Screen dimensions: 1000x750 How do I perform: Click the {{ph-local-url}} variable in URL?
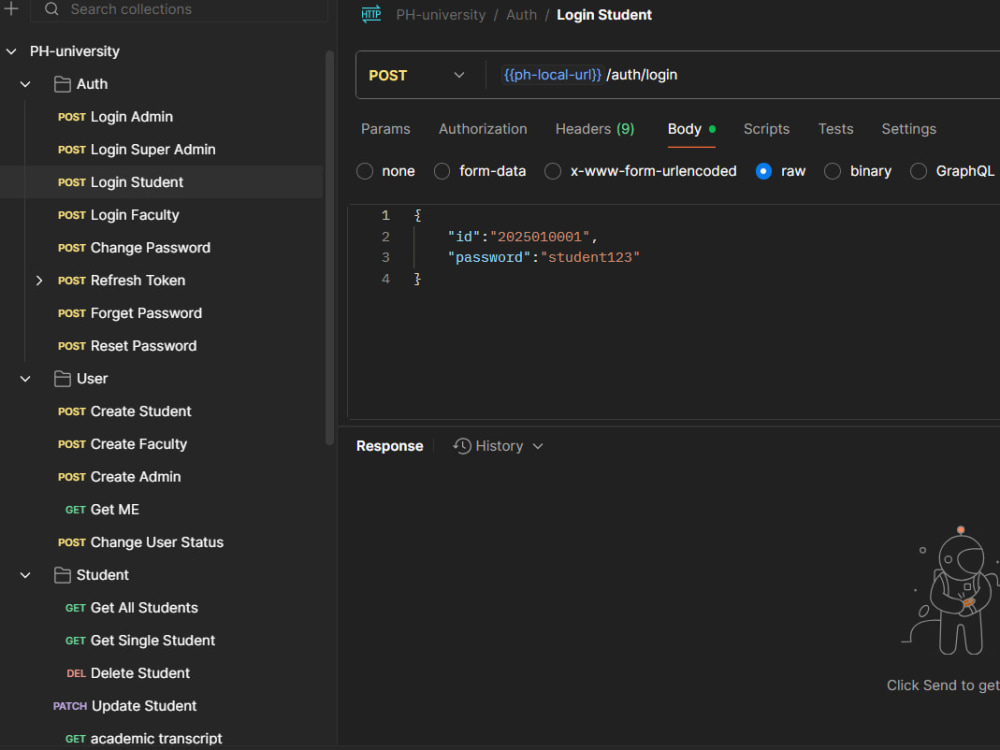point(552,75)
